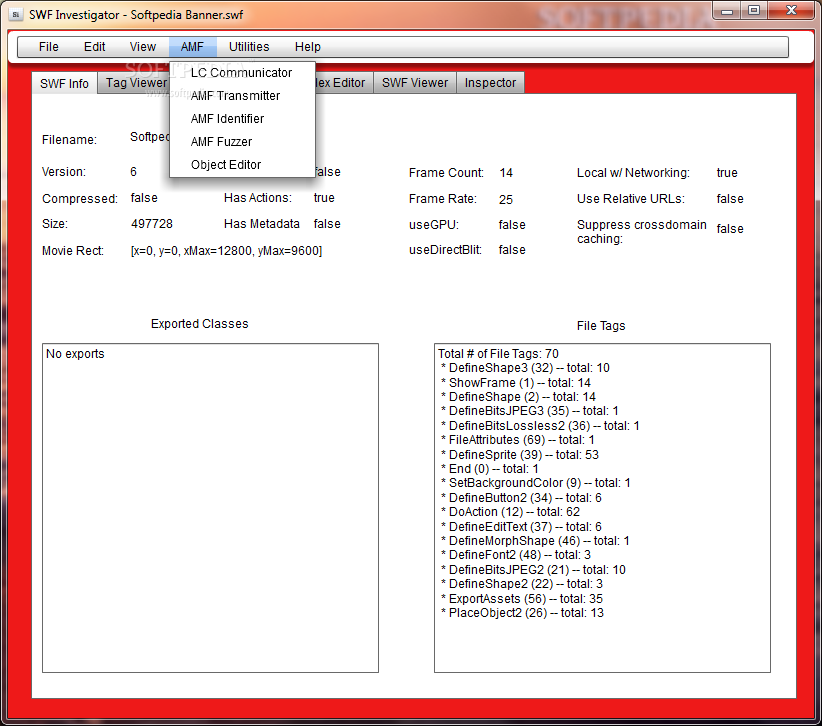Screen dimensions: 822x726
Task: Click inside the Exported Classes list box
Action: coord(210,508)
